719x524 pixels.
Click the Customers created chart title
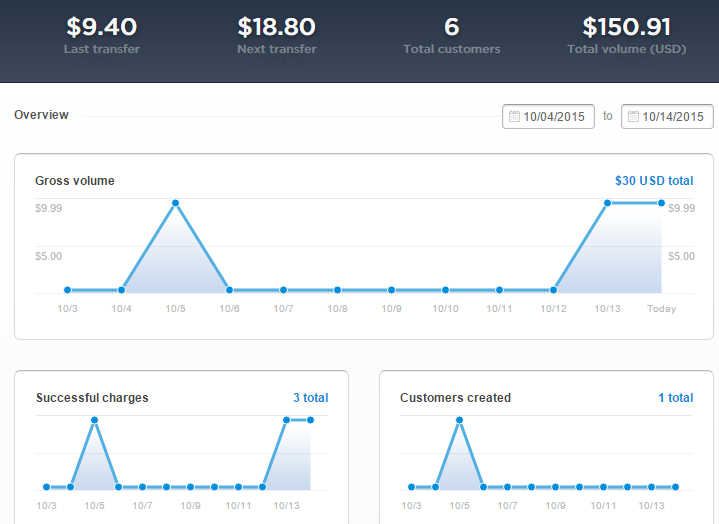[x=455, y=397]
